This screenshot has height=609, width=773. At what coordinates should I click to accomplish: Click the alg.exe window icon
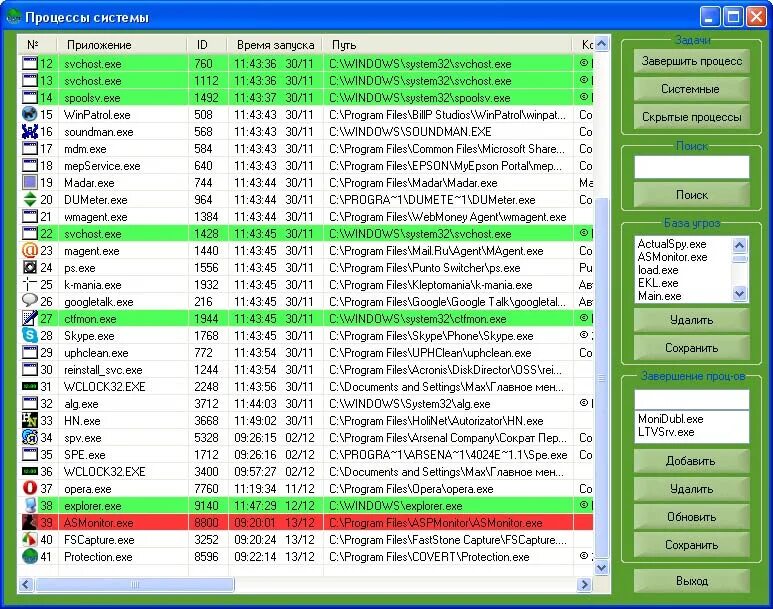coord(30,403)
